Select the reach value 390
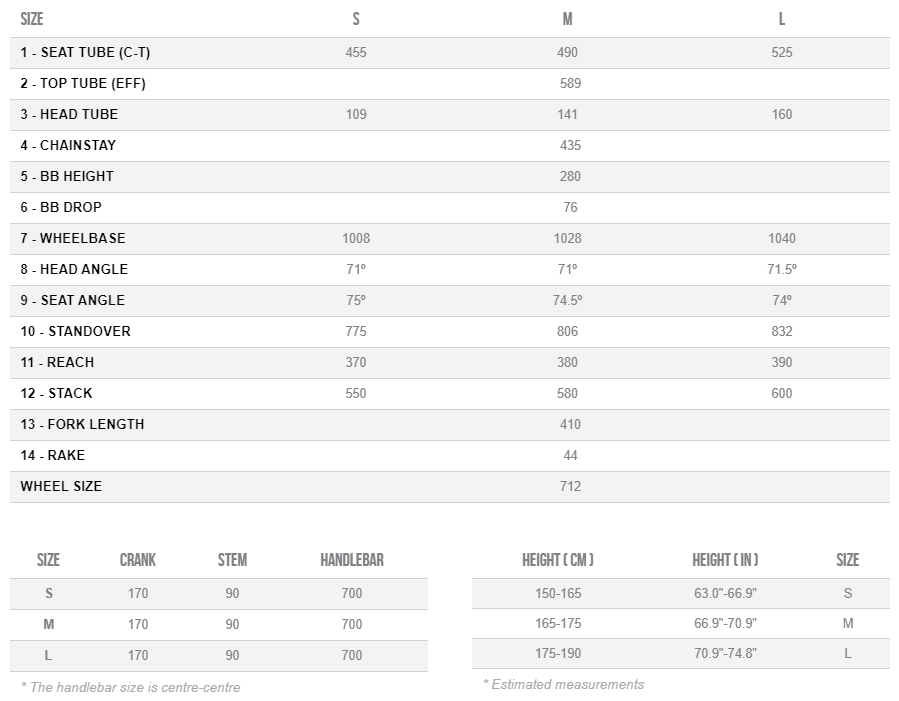The image size is (899, 701). point(782,362)
